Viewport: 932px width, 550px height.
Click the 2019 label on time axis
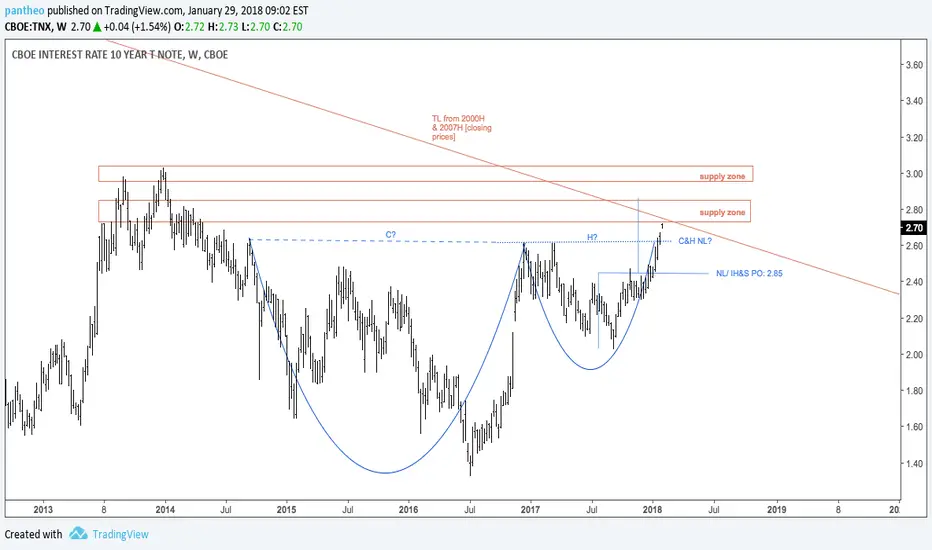click(x=776, y=510)
